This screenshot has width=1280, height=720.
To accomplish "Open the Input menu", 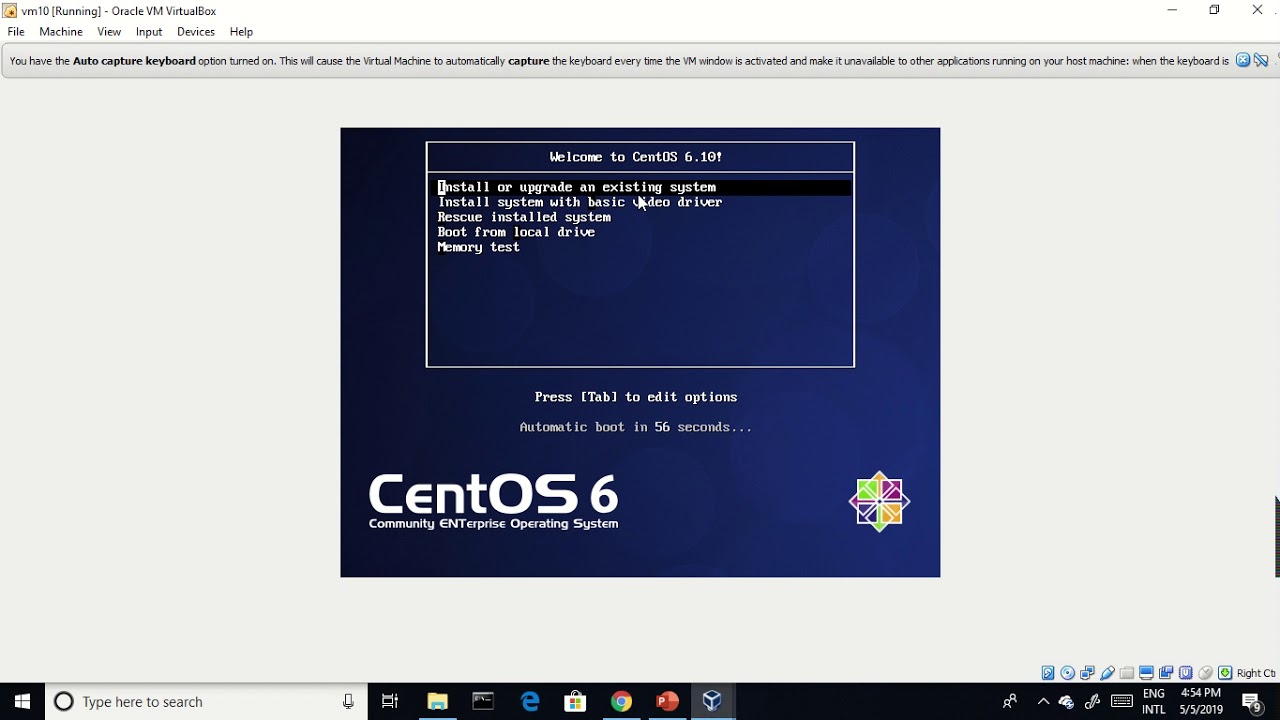I will [149, 32].
